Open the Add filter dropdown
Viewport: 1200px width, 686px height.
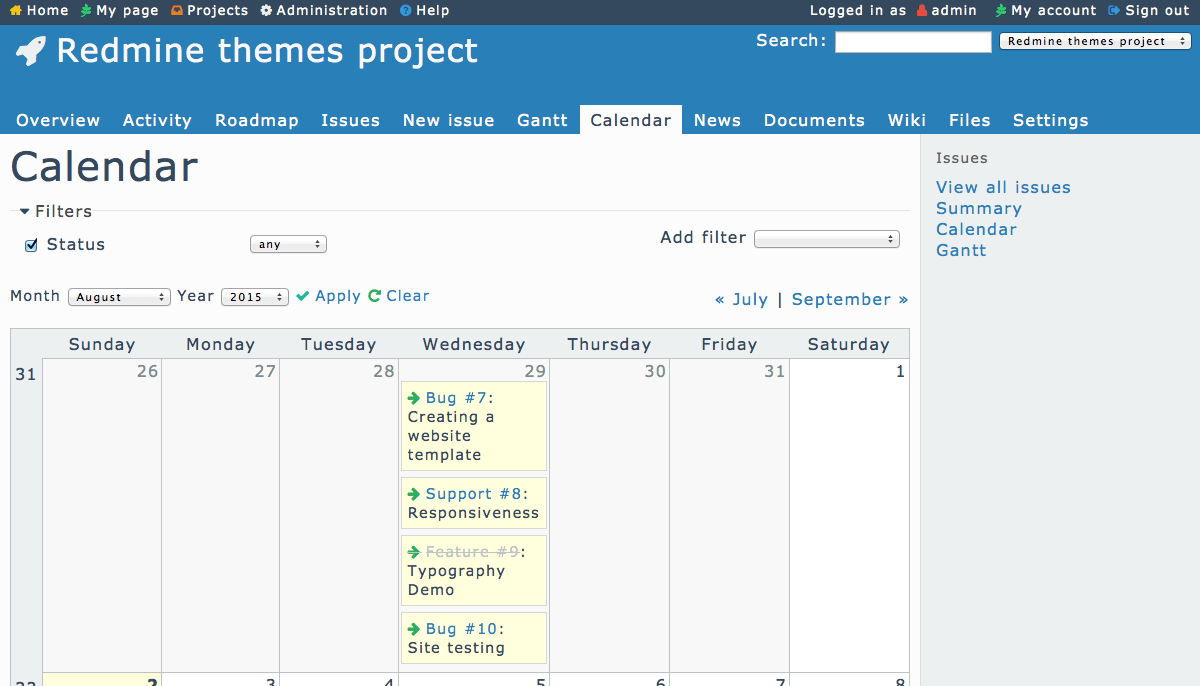click(827, 239)
